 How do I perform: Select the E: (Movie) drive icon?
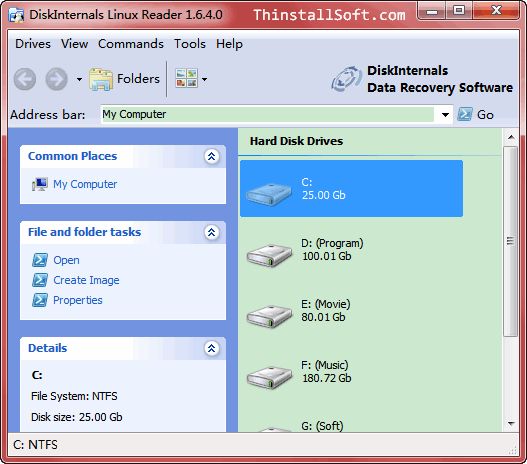[269, 317]
